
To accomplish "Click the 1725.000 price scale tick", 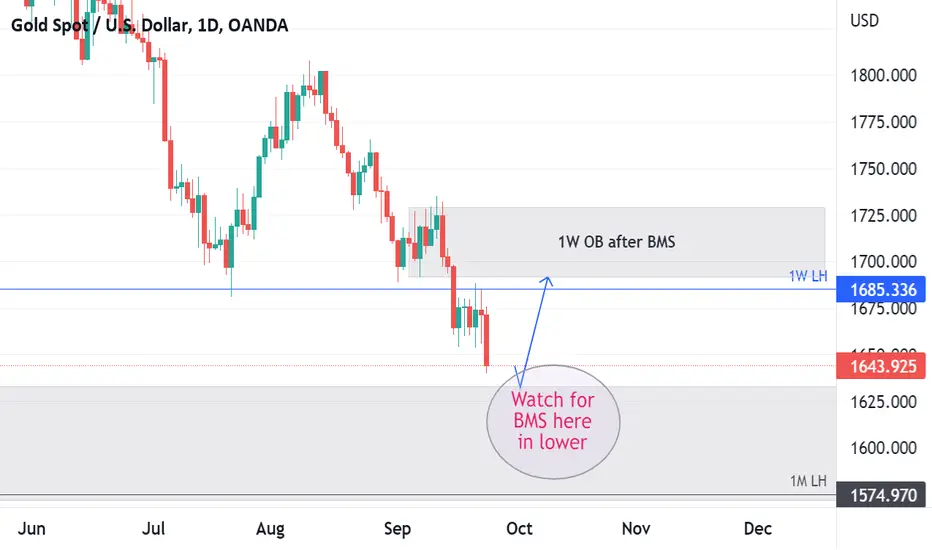I will tap(883, 215).
